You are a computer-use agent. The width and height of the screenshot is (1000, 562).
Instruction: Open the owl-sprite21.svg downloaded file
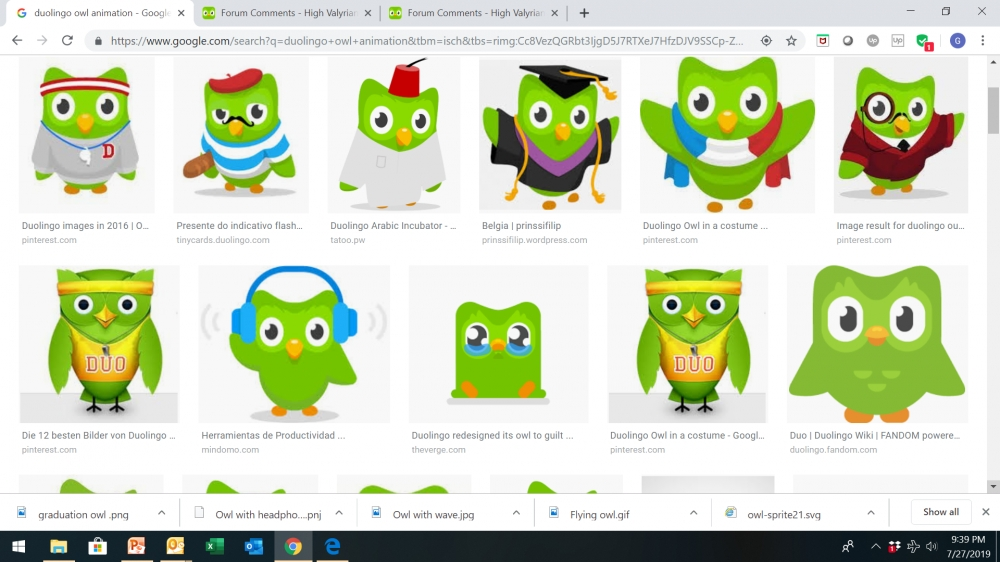click(x=783, y=513)
